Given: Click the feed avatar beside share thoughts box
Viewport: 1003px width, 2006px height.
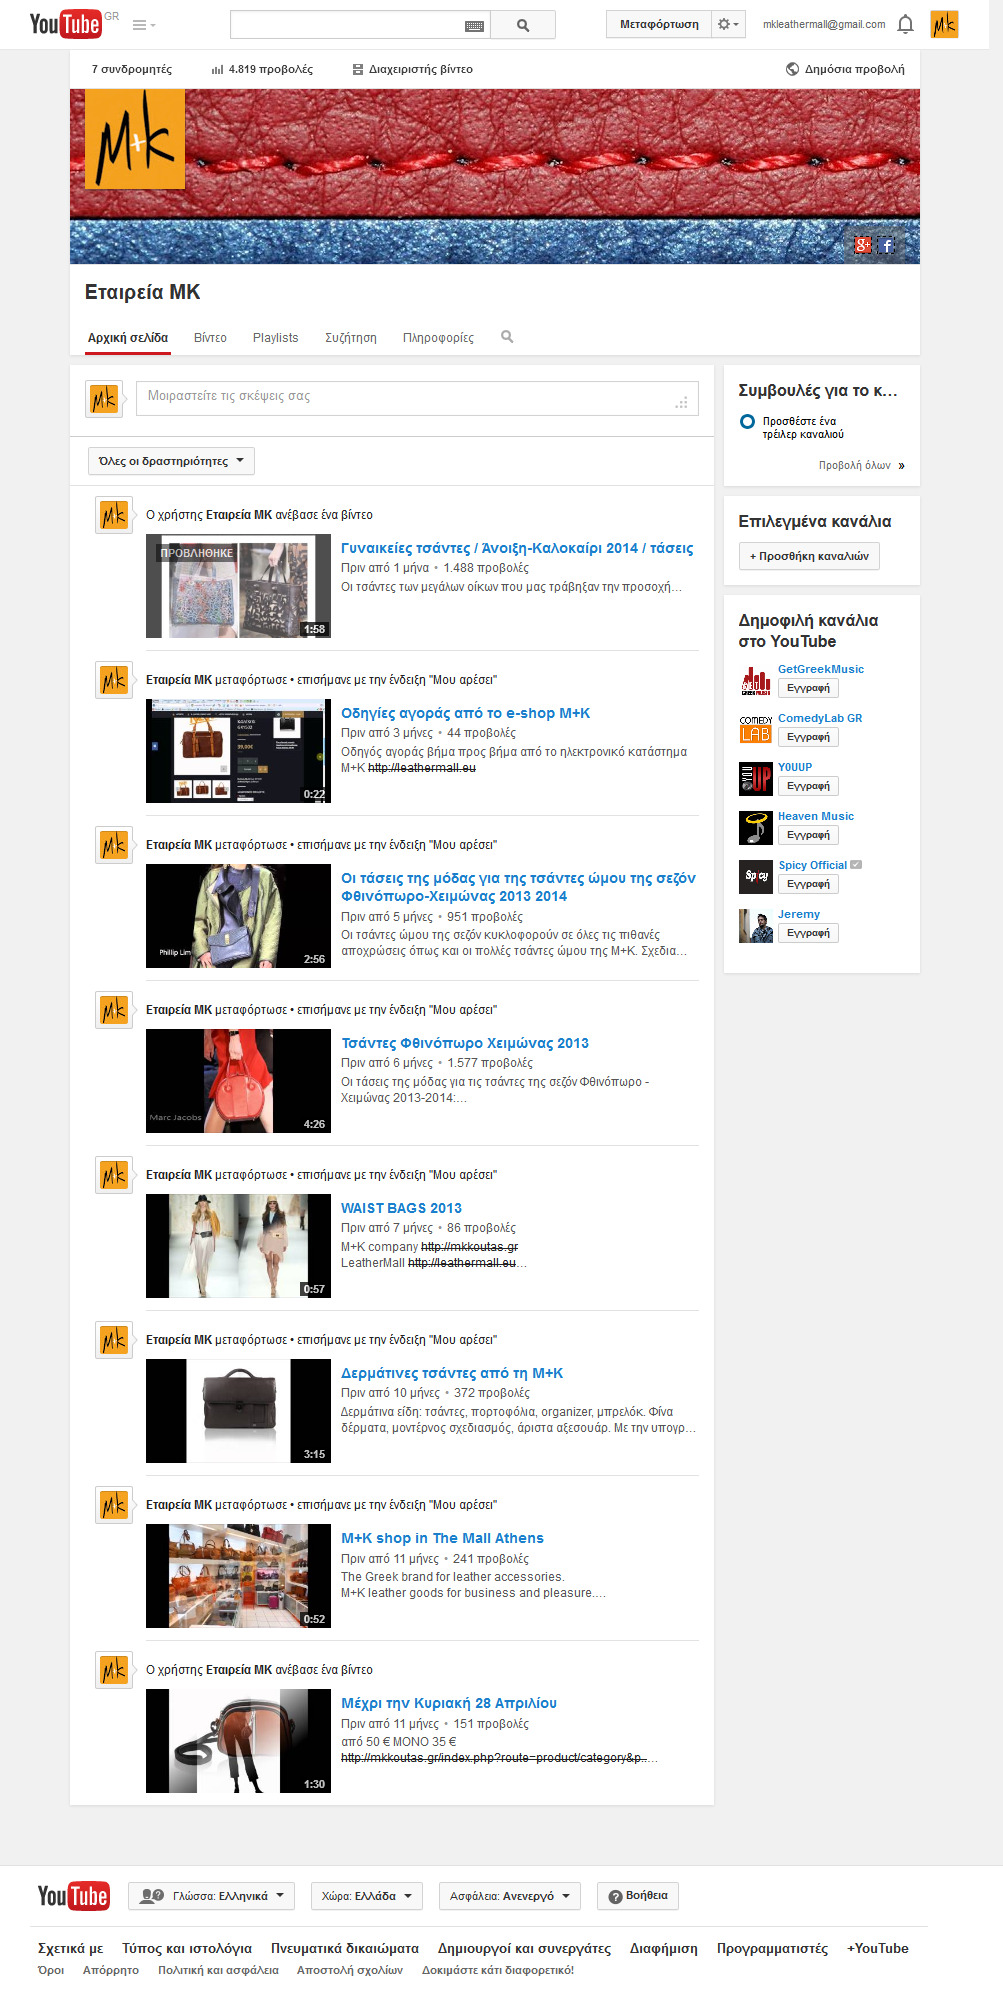Looking at the screenshot, I should [104, 400].
